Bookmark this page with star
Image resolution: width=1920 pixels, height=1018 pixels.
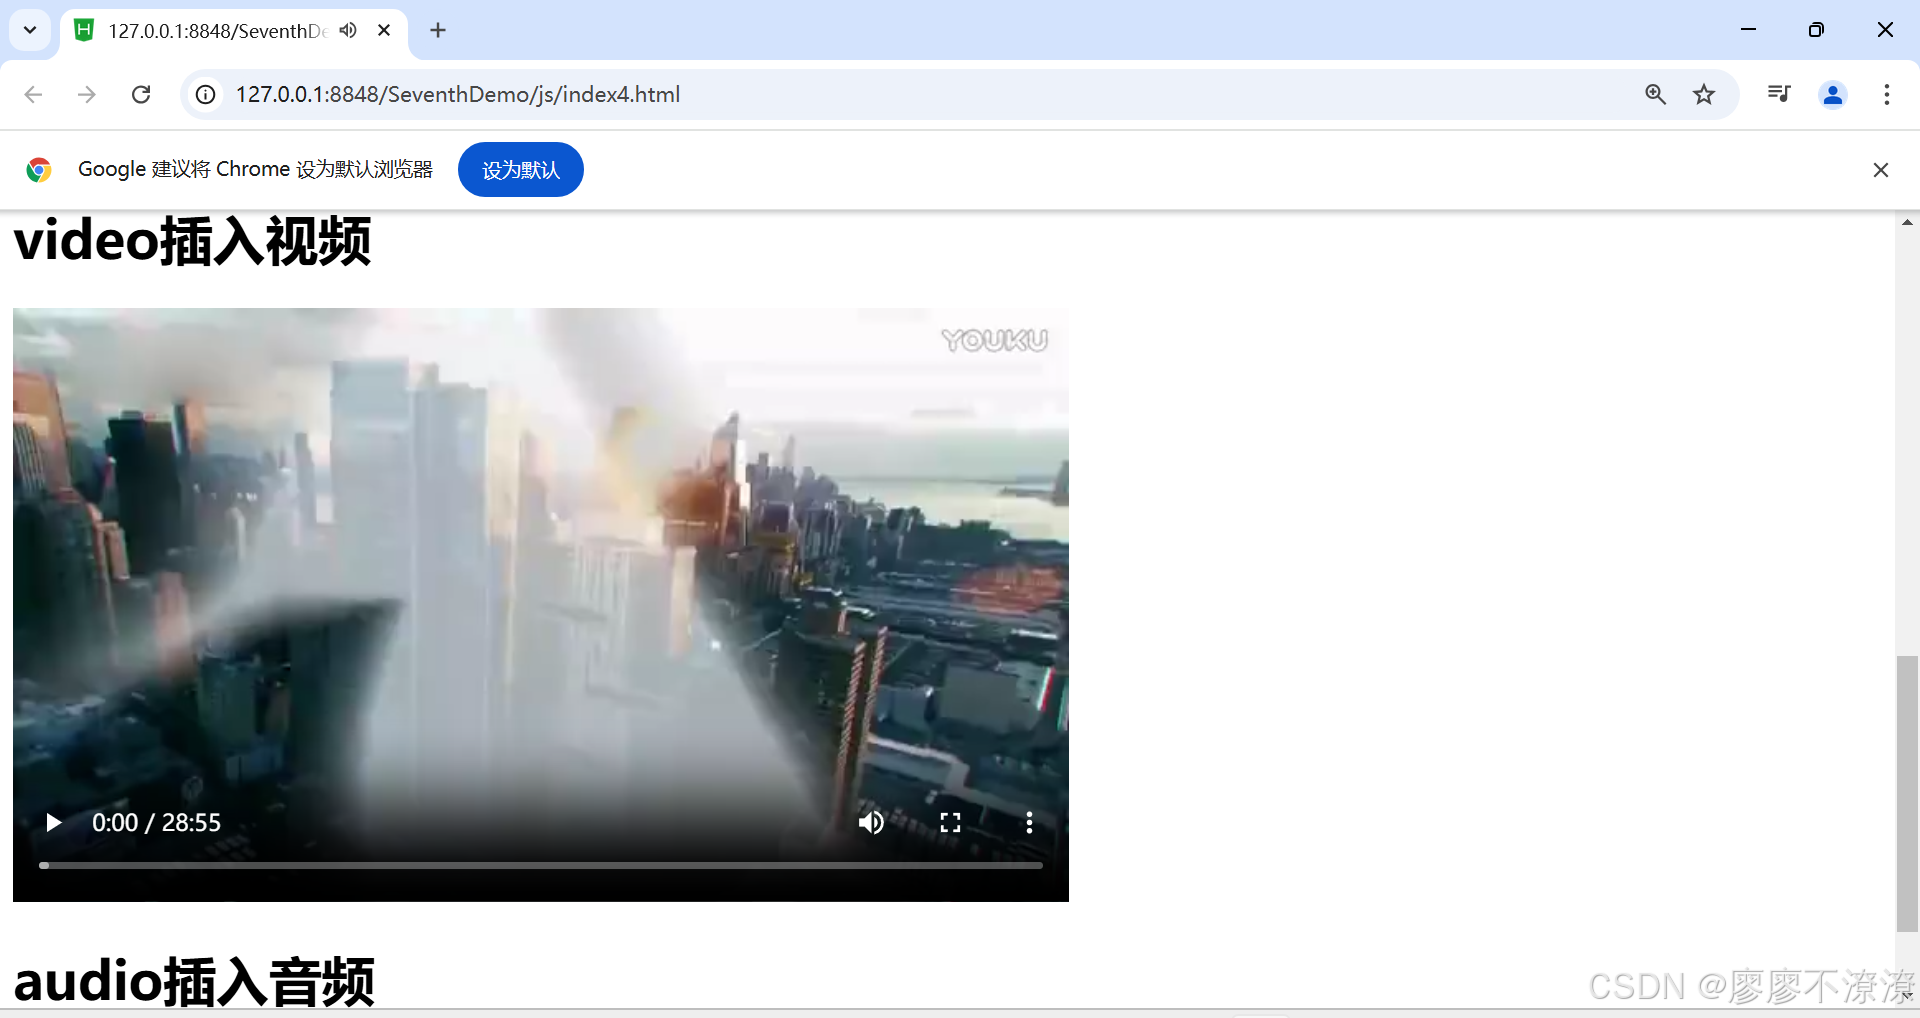point(1704,94)
